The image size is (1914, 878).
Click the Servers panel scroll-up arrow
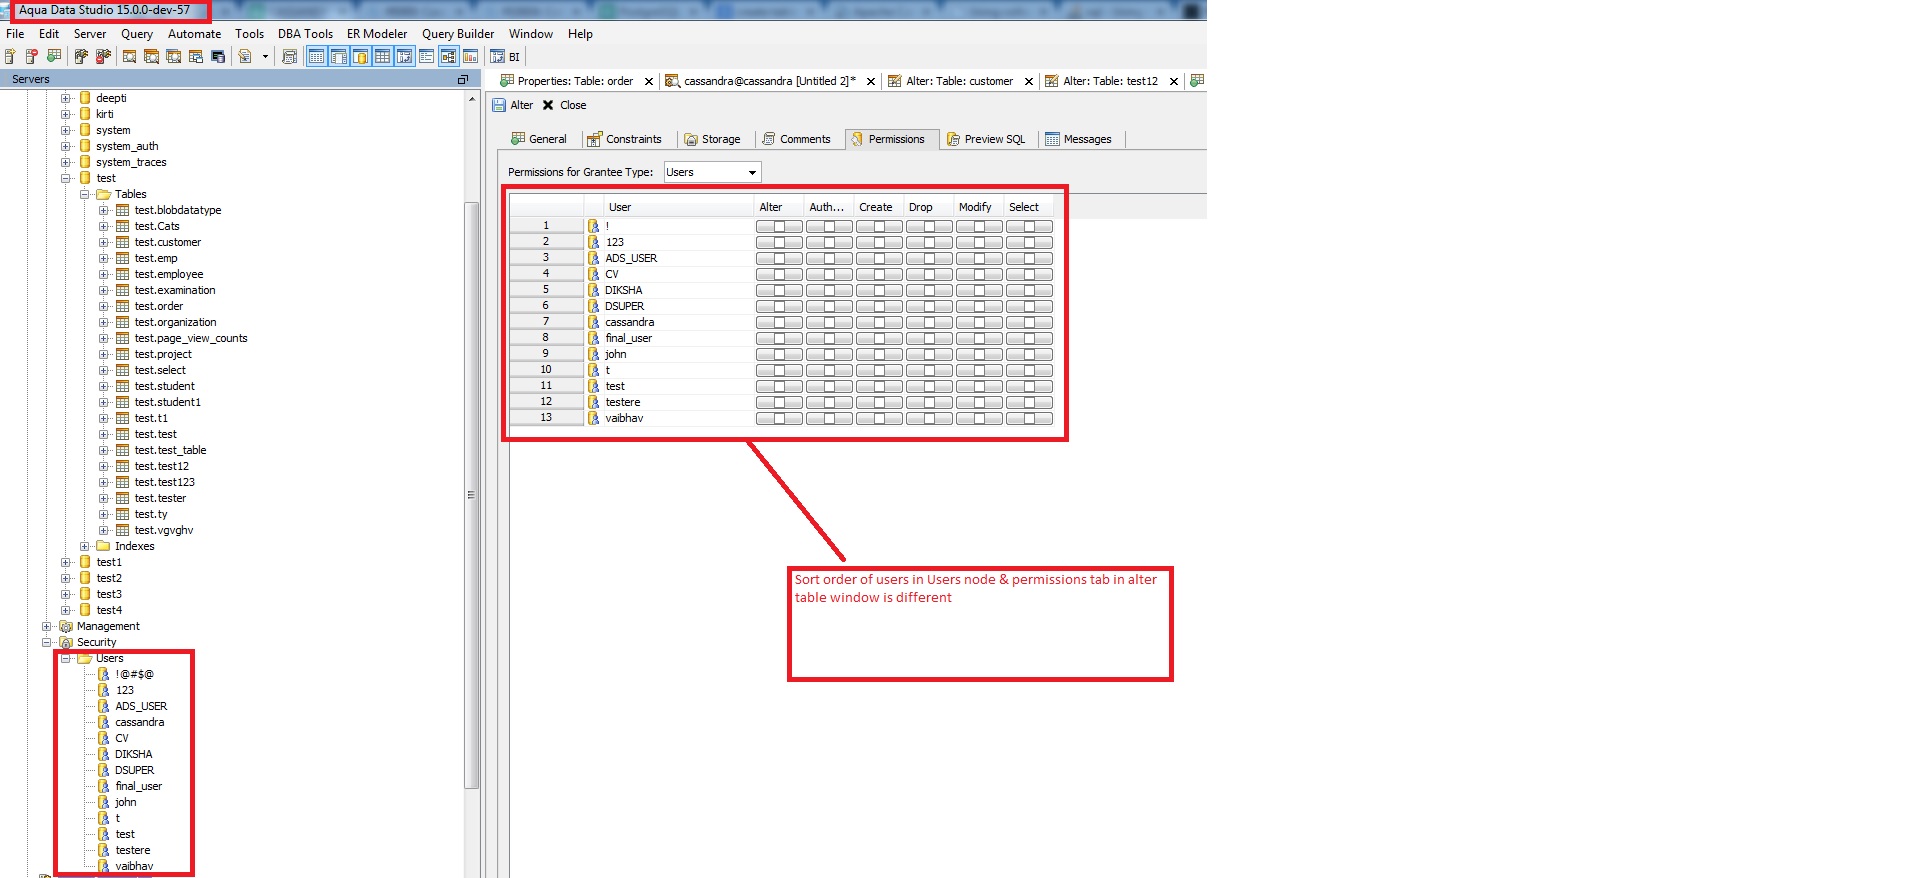coord(471,98)
